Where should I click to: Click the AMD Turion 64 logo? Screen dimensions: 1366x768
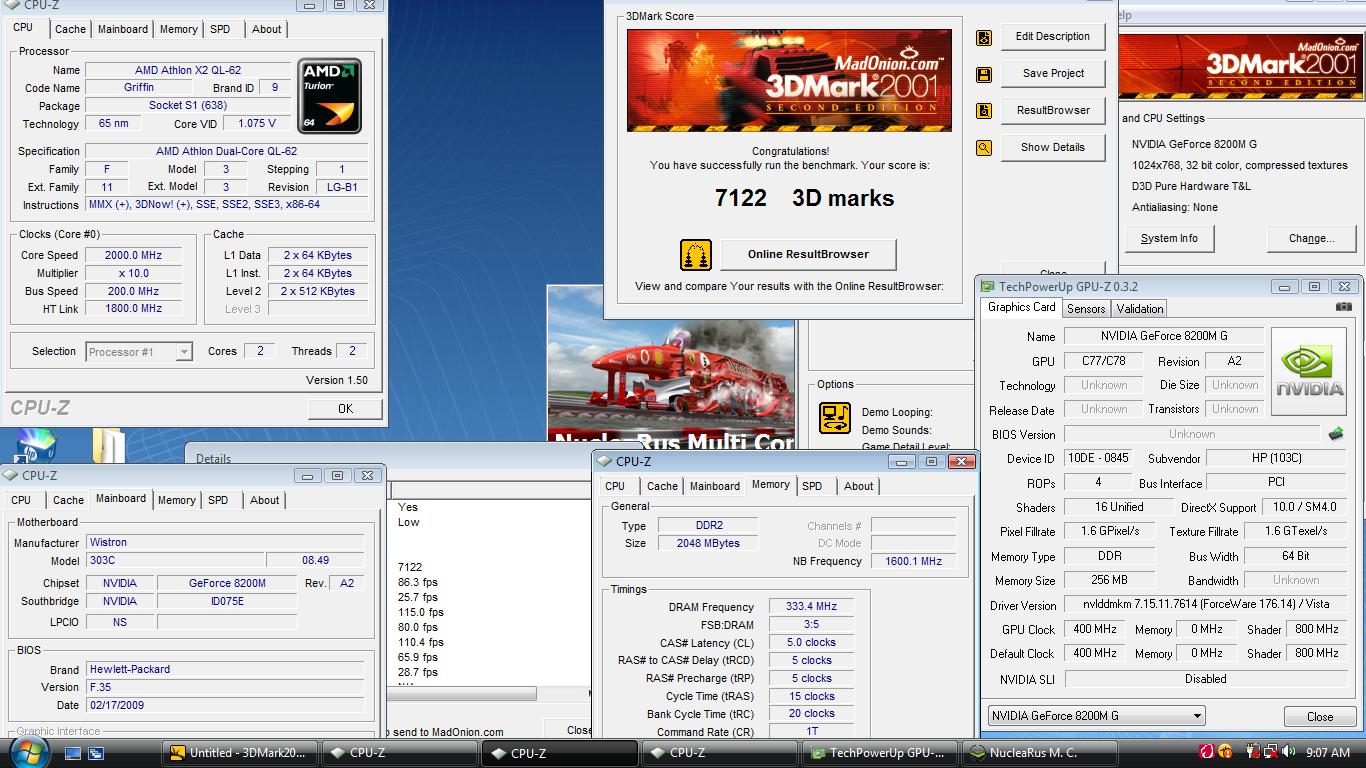coord(329,95)
